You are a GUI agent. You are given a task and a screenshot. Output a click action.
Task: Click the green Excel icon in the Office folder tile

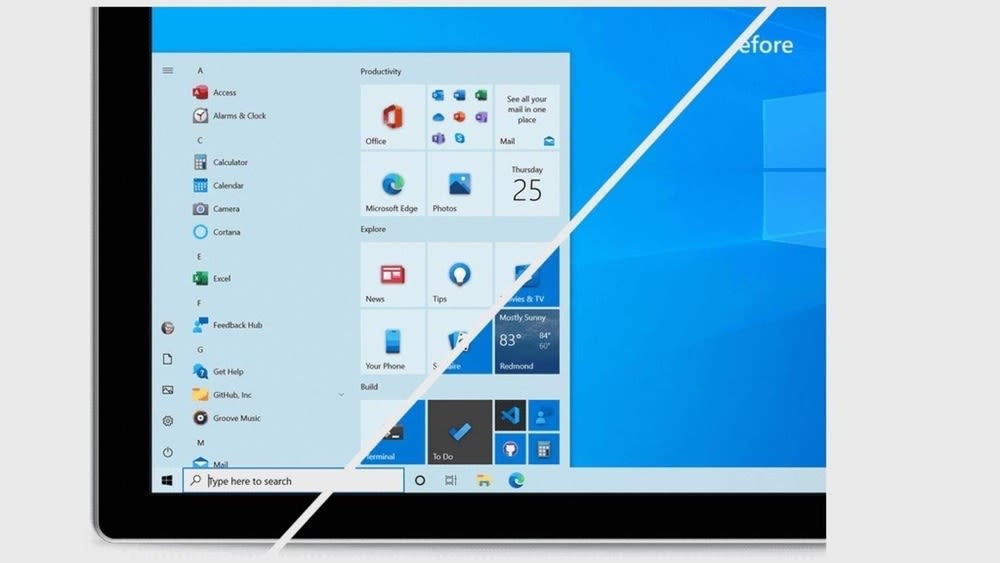tap(481, 96)
